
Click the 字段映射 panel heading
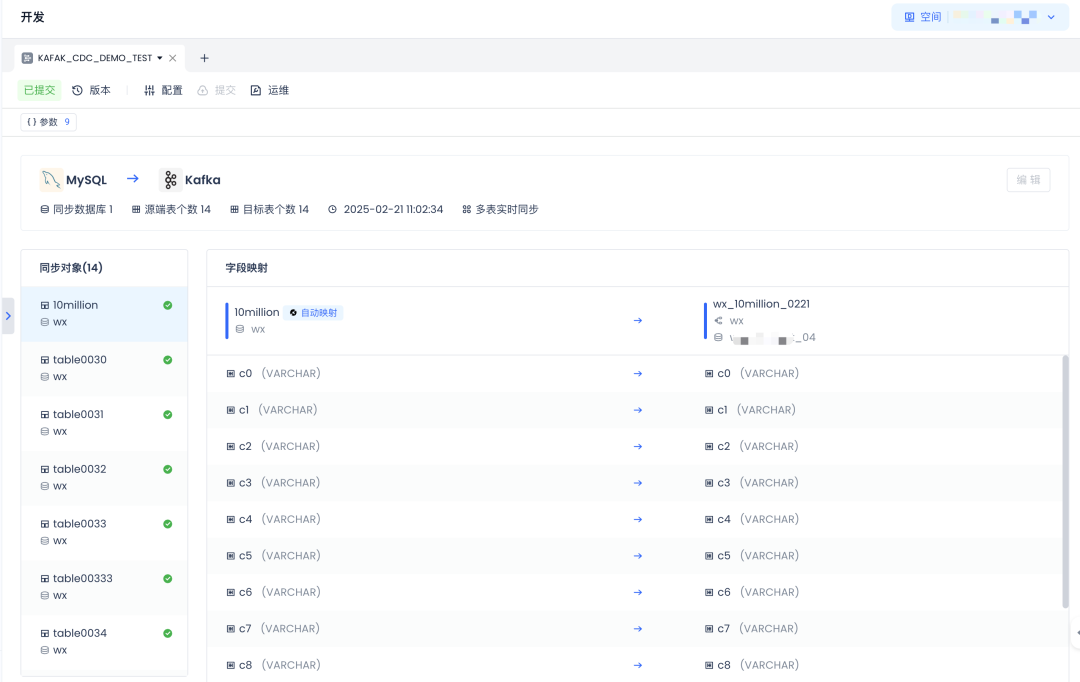(x=247, y=268)
